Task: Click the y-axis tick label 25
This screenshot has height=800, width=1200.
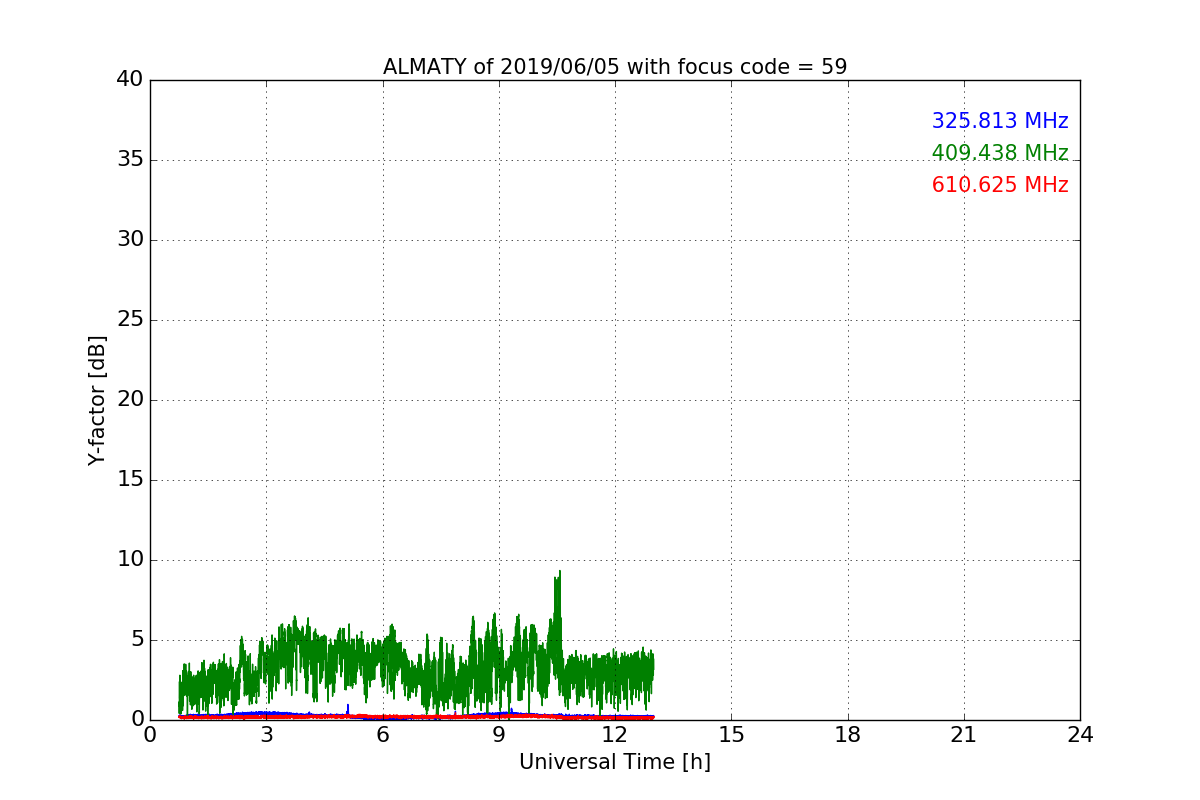Action: pyautogui.click(x=130, y=320)
